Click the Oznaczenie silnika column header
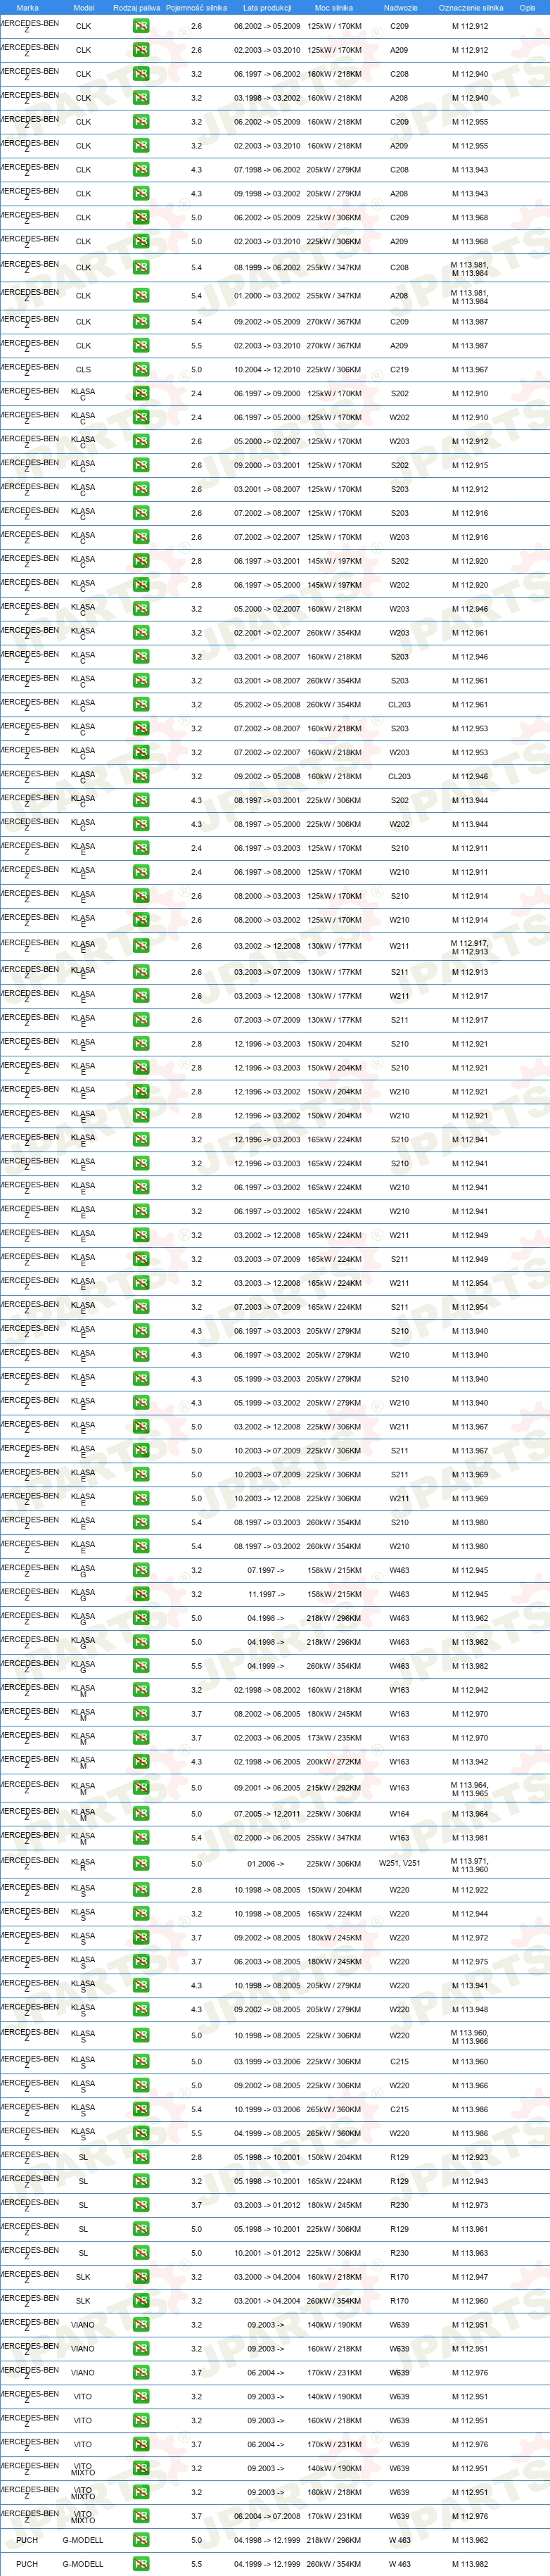This screenshot has height=2576, width=550. pyautogui.click(x=471, y=7)
